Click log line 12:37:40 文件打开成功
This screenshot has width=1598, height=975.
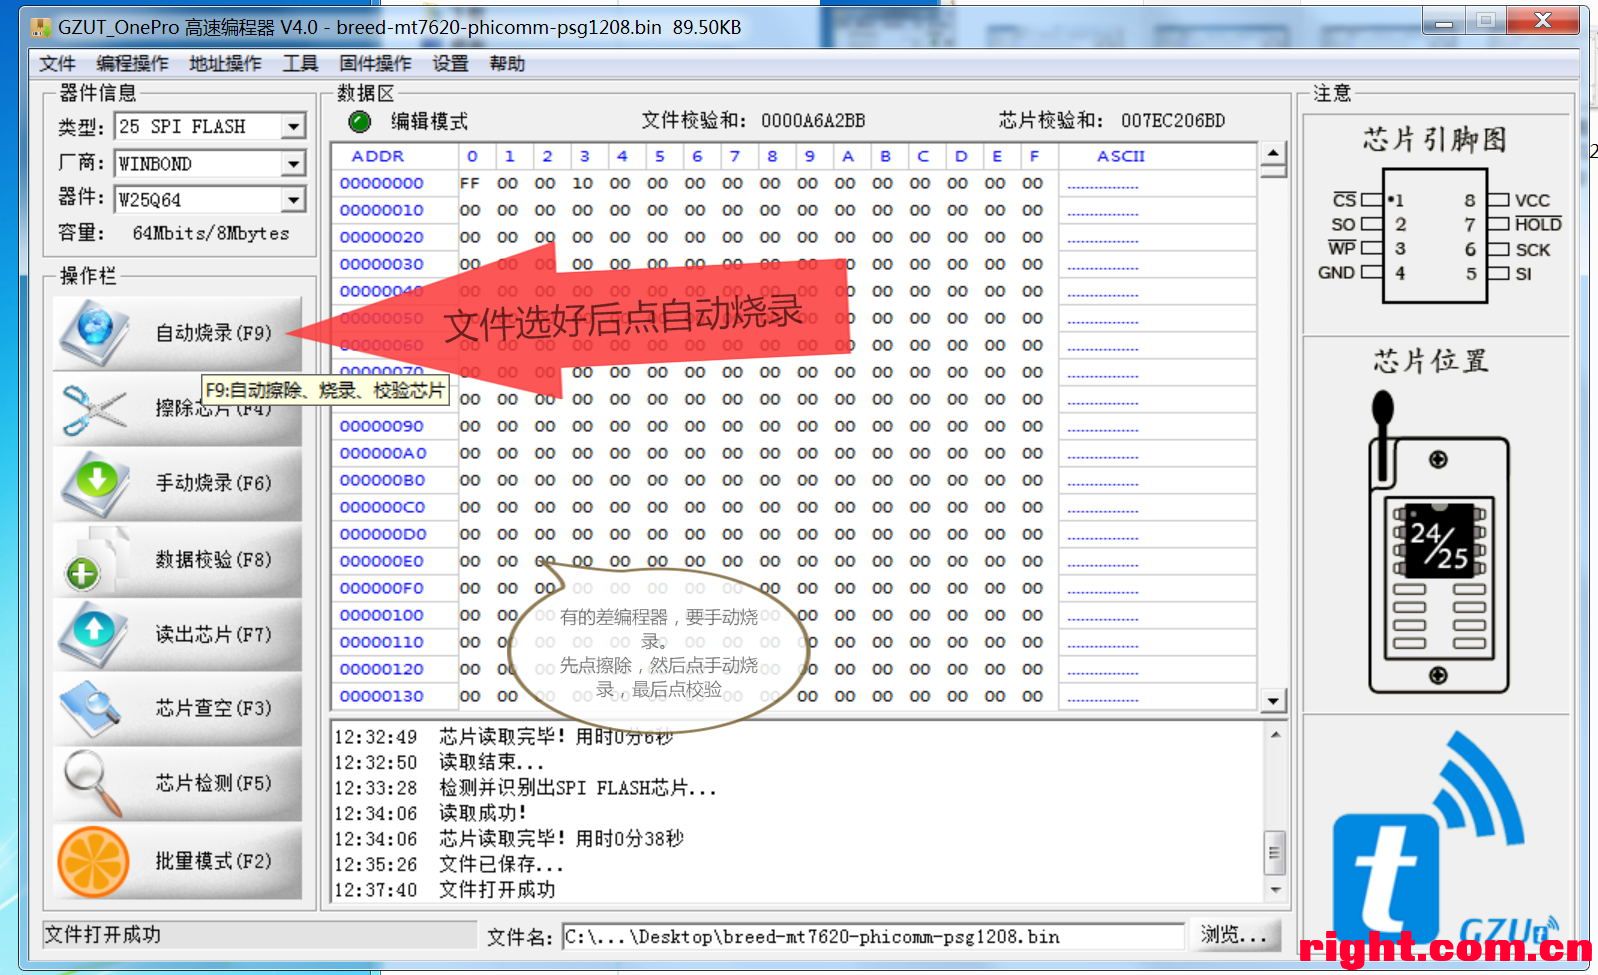pyautogui.click(x=444, y=889)
